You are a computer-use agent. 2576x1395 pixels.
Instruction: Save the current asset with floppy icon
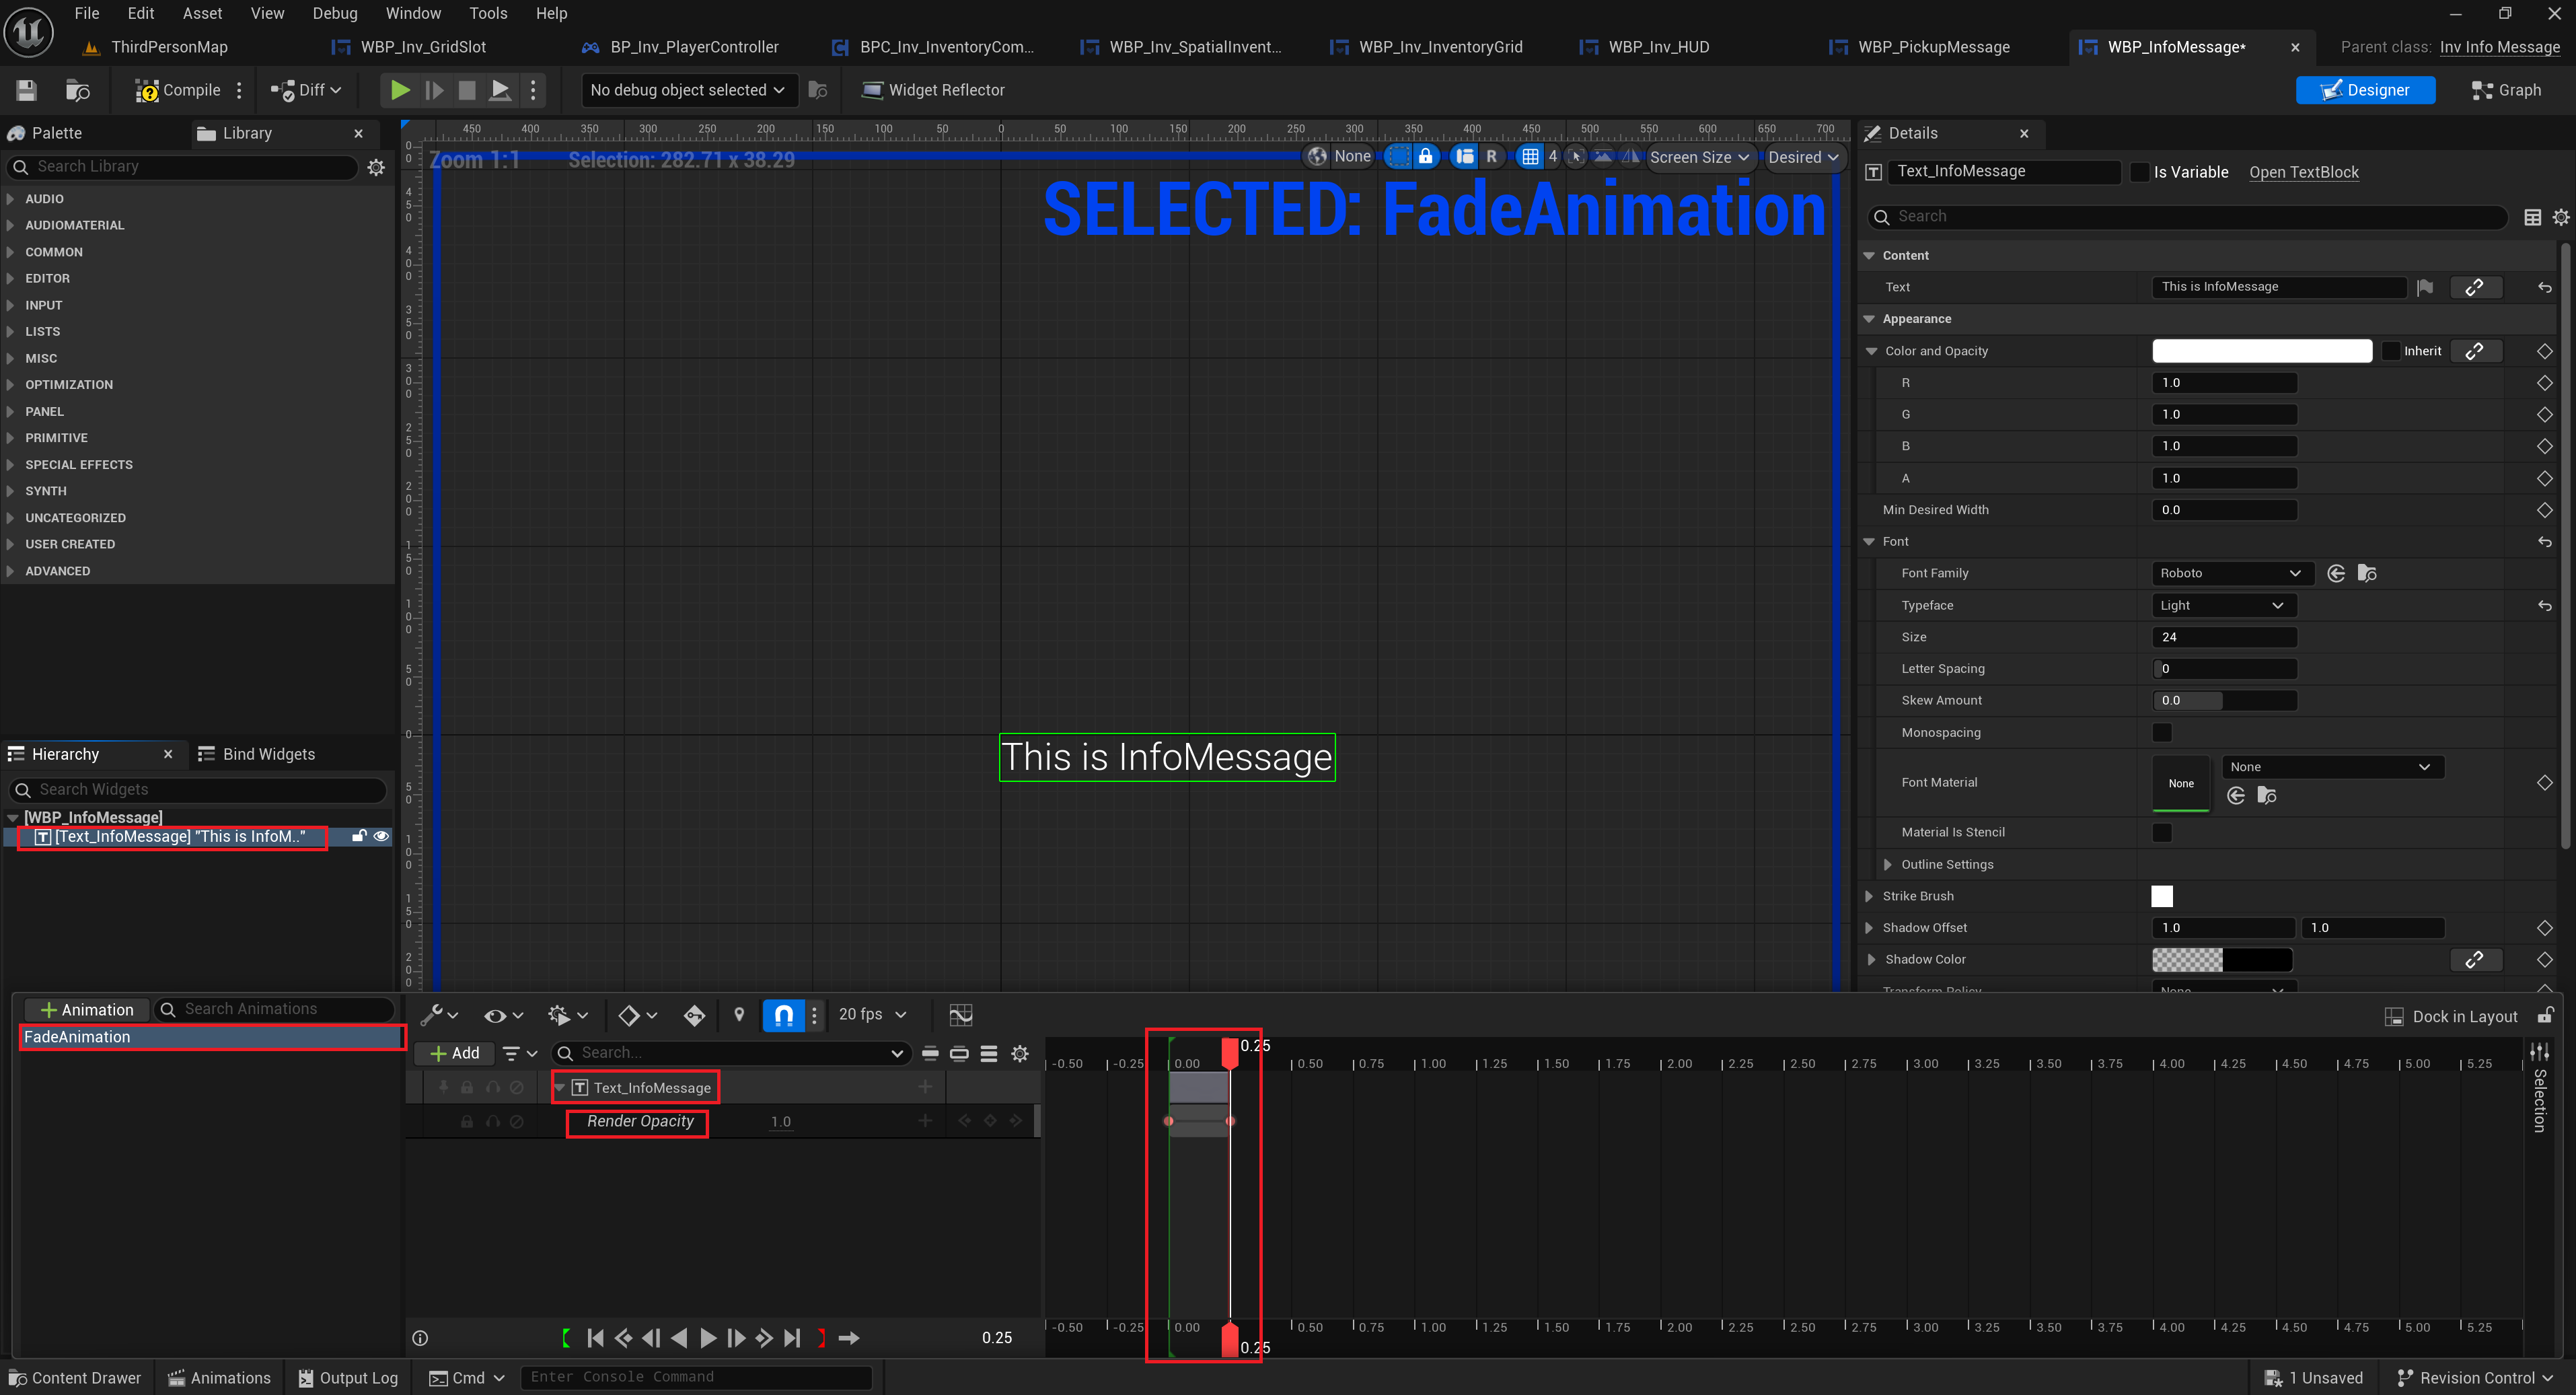pyautogui.click(x=27, y=90)
